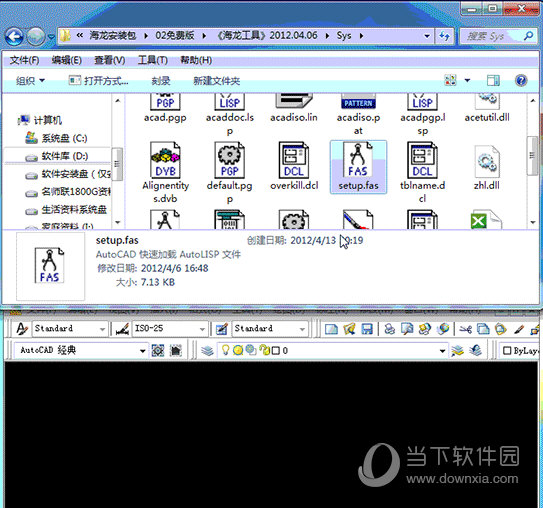543x508 pixels.
Task: Click the 新建文件夹 button
Action: (x=217, y=81)
